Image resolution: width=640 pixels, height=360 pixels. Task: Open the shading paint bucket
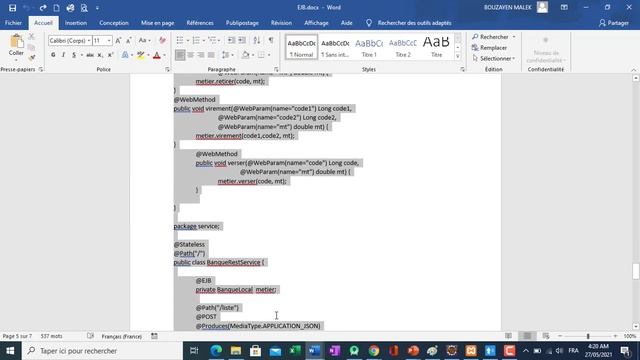coord(245,55)
